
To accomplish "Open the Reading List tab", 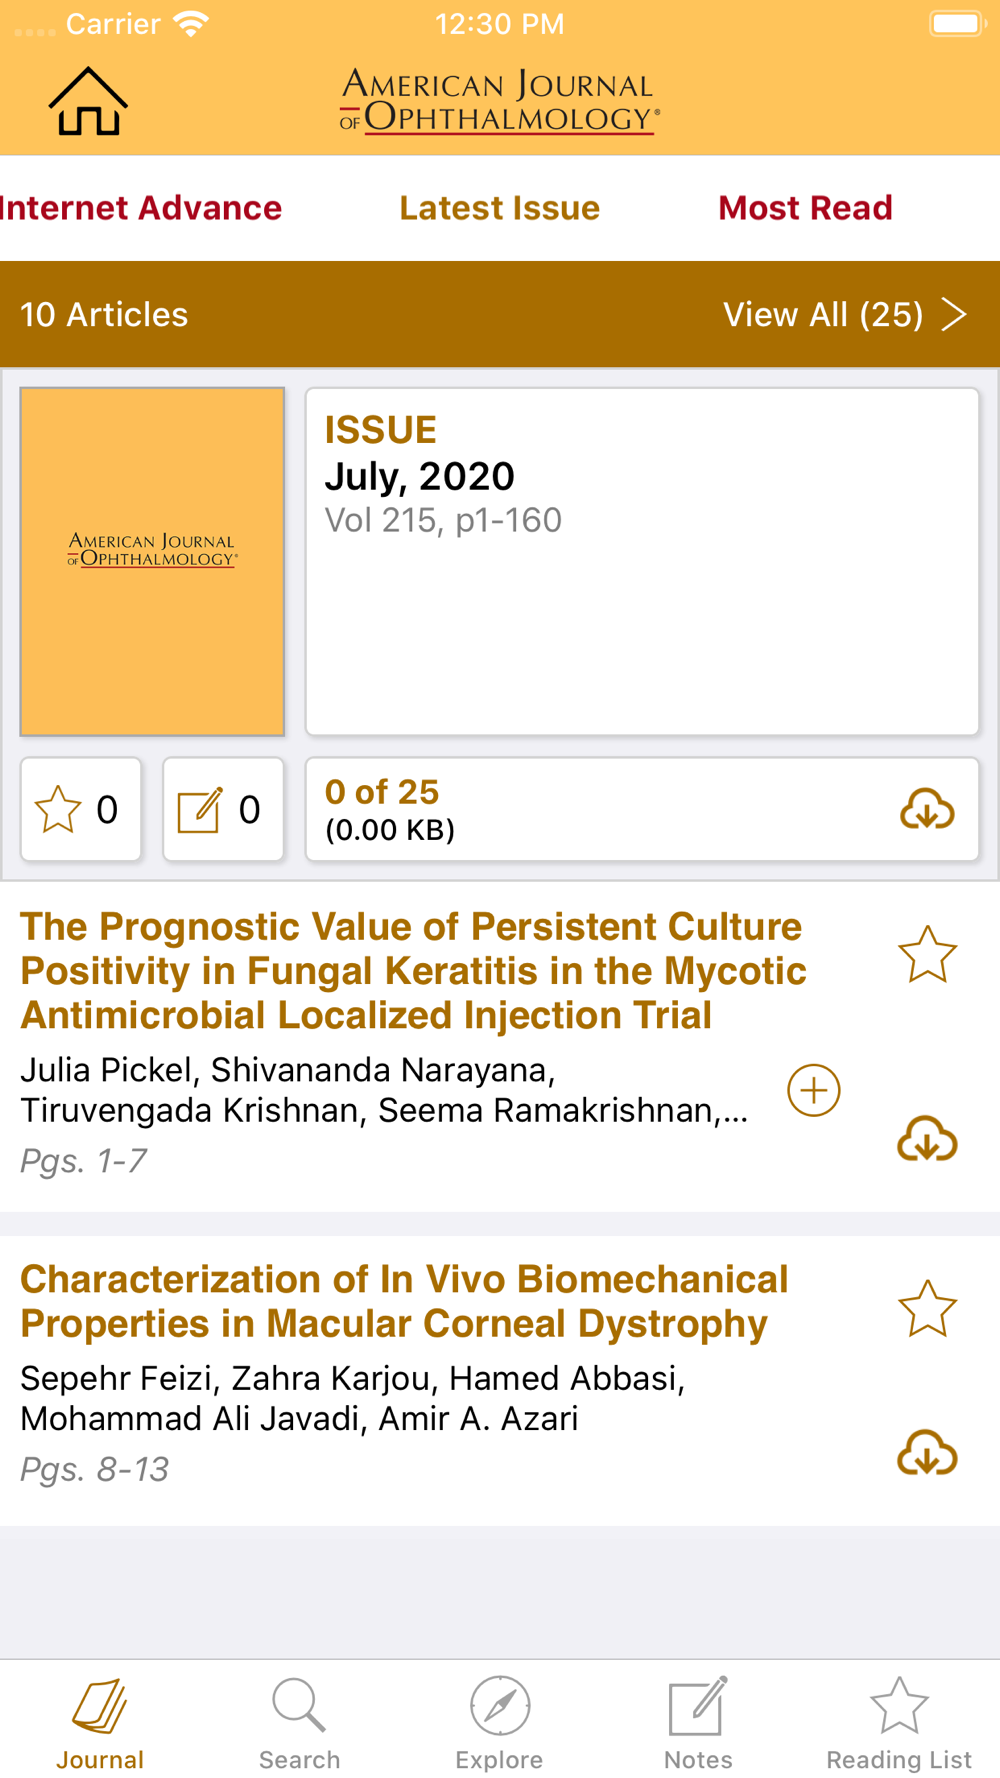I will 899,1724.
